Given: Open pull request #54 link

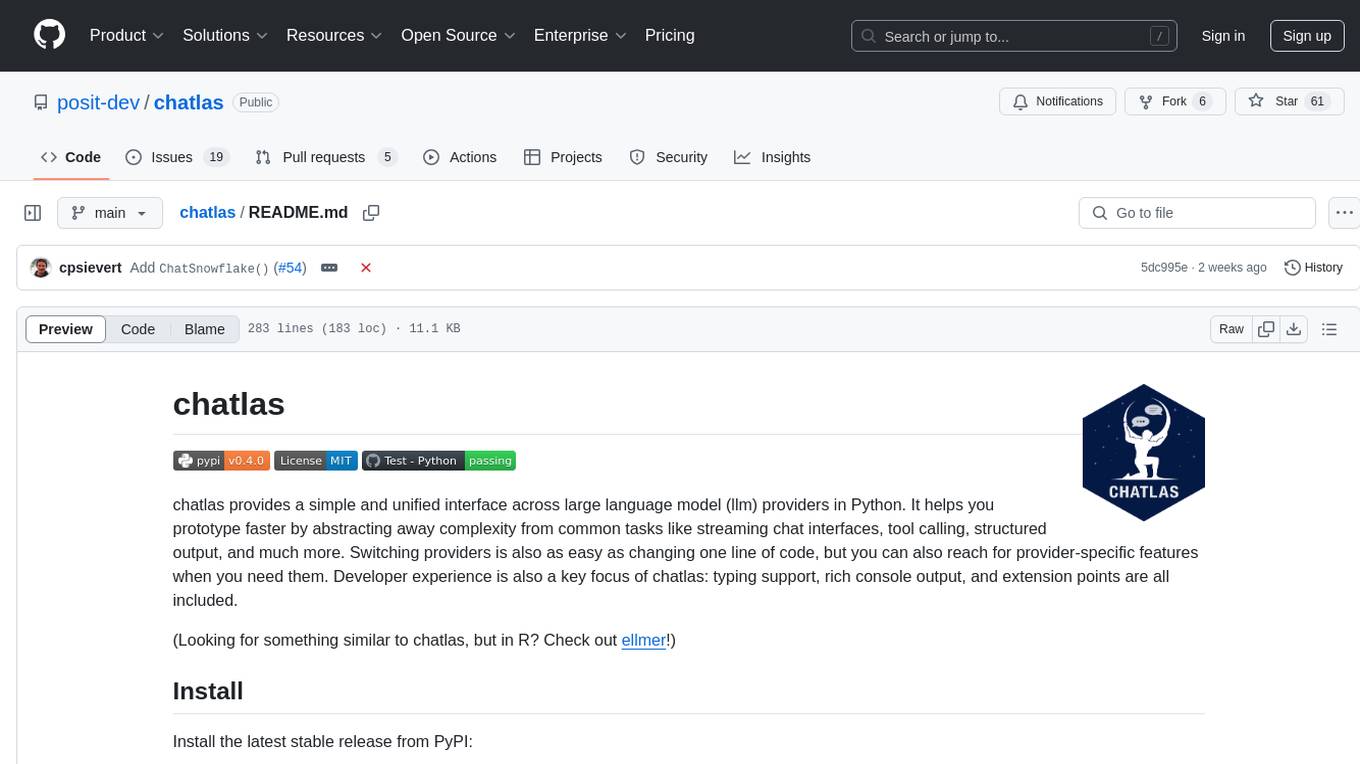Looking at the screenshot, I should pos(290,268).
